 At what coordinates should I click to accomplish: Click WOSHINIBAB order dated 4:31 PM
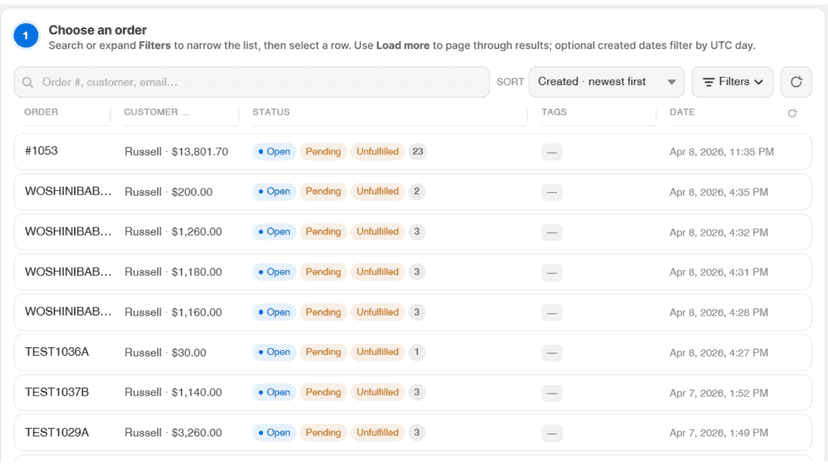413,272
